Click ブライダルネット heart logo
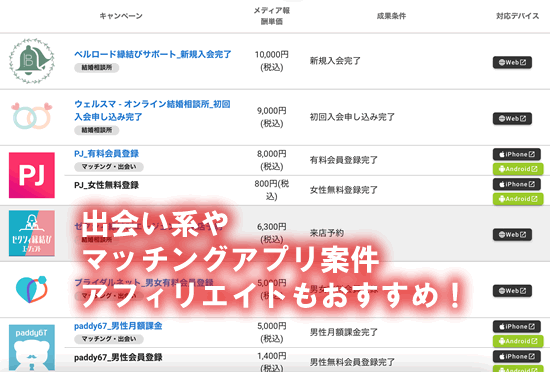The width and height of the screenshot is (550, 372). point(32,290)
